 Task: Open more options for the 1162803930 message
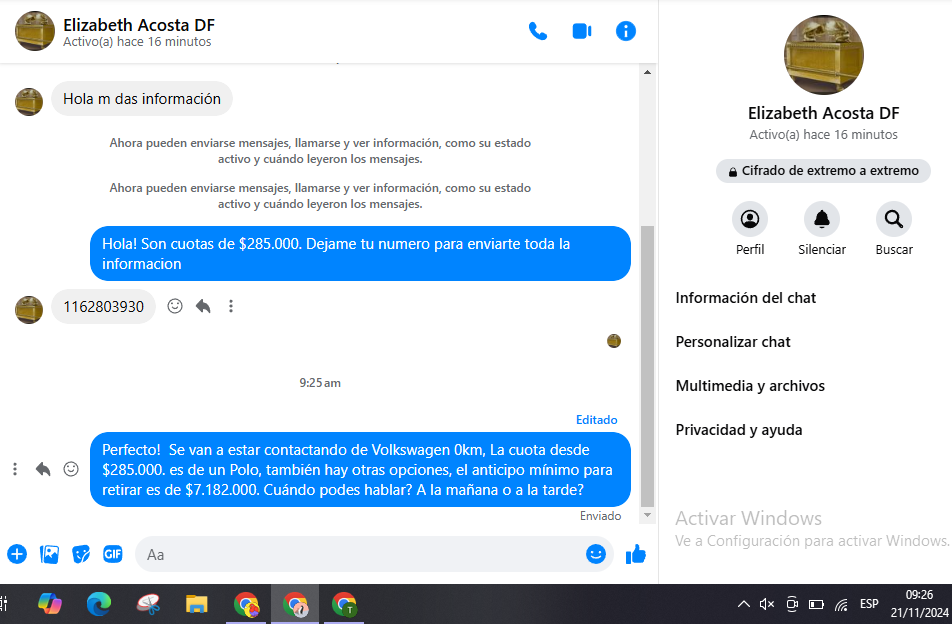(231, 306)
